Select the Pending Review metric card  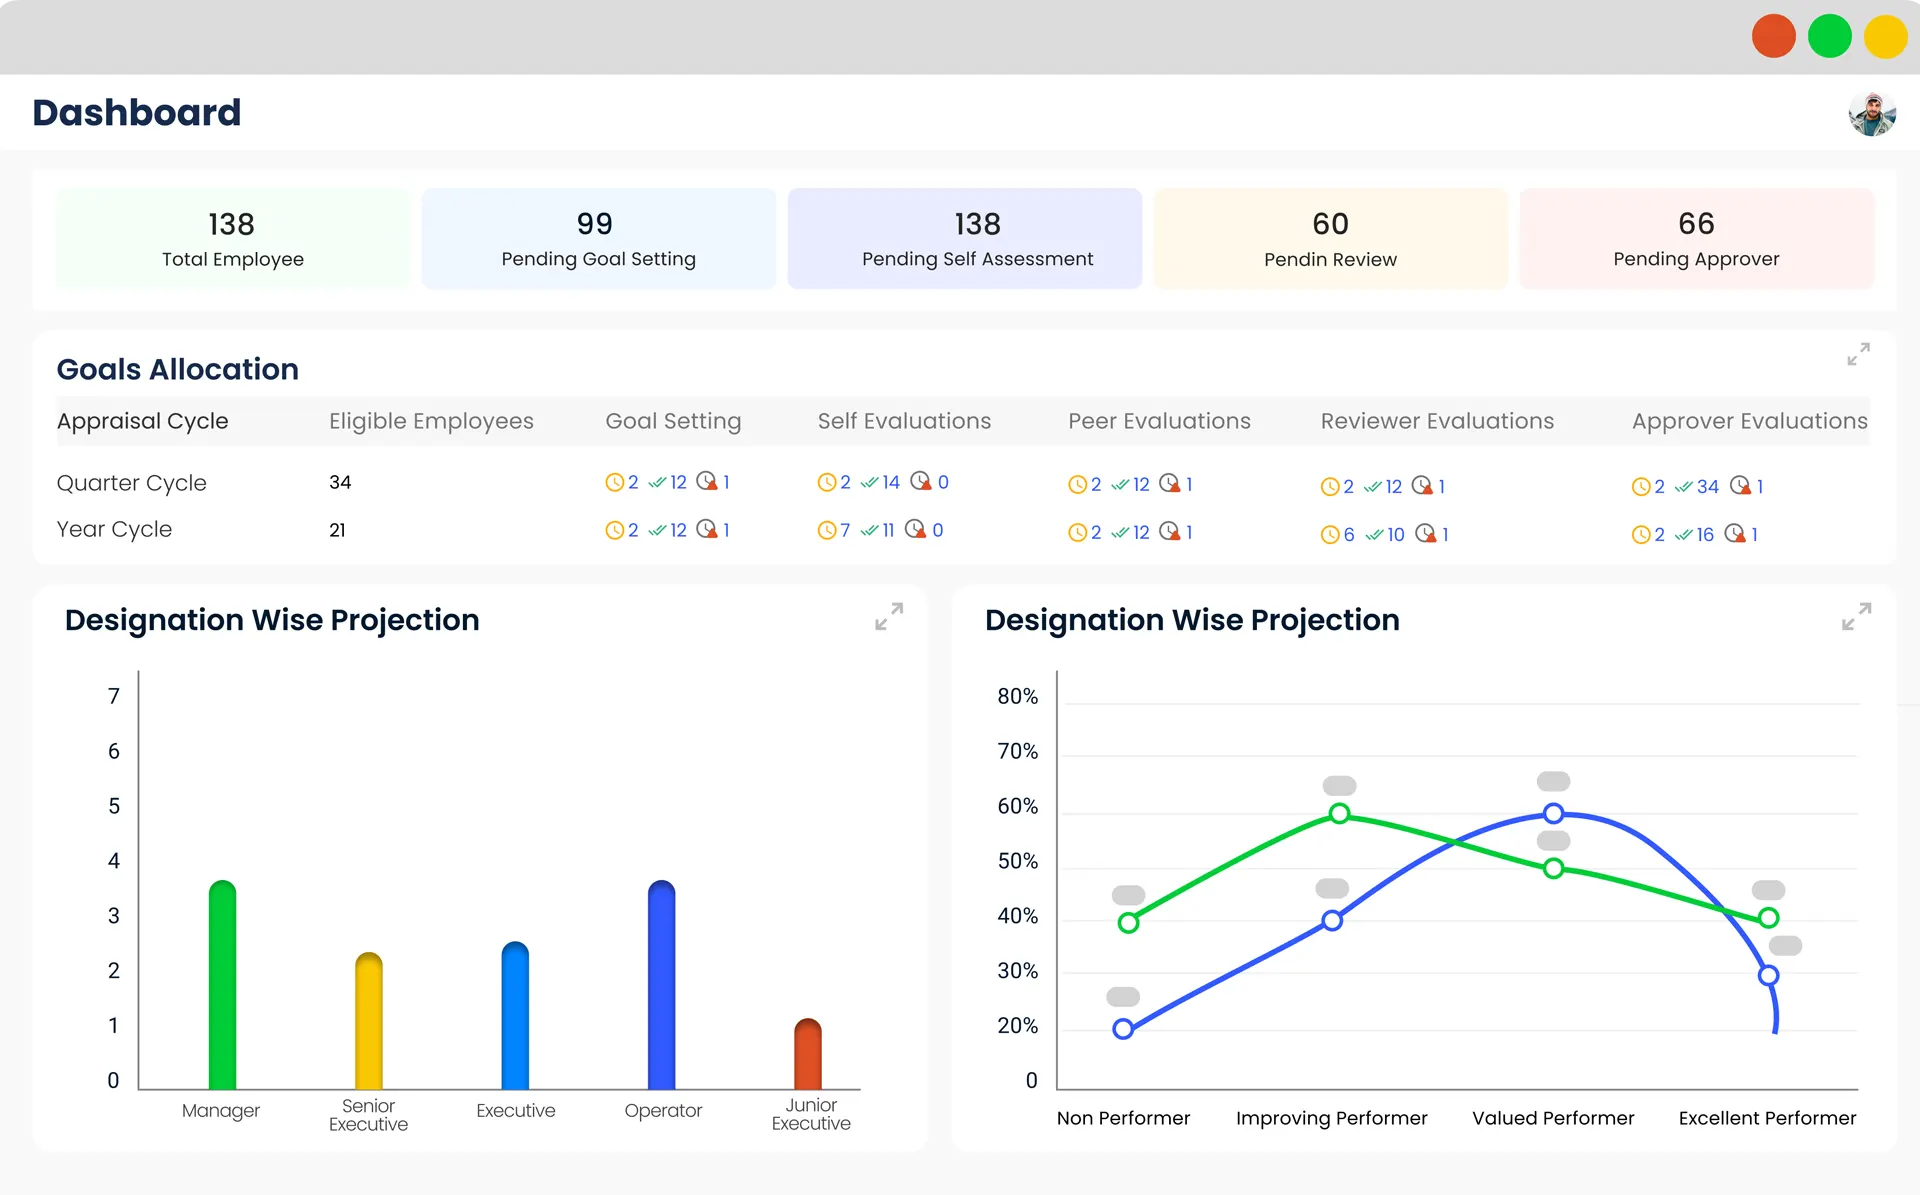point(1328,237)
